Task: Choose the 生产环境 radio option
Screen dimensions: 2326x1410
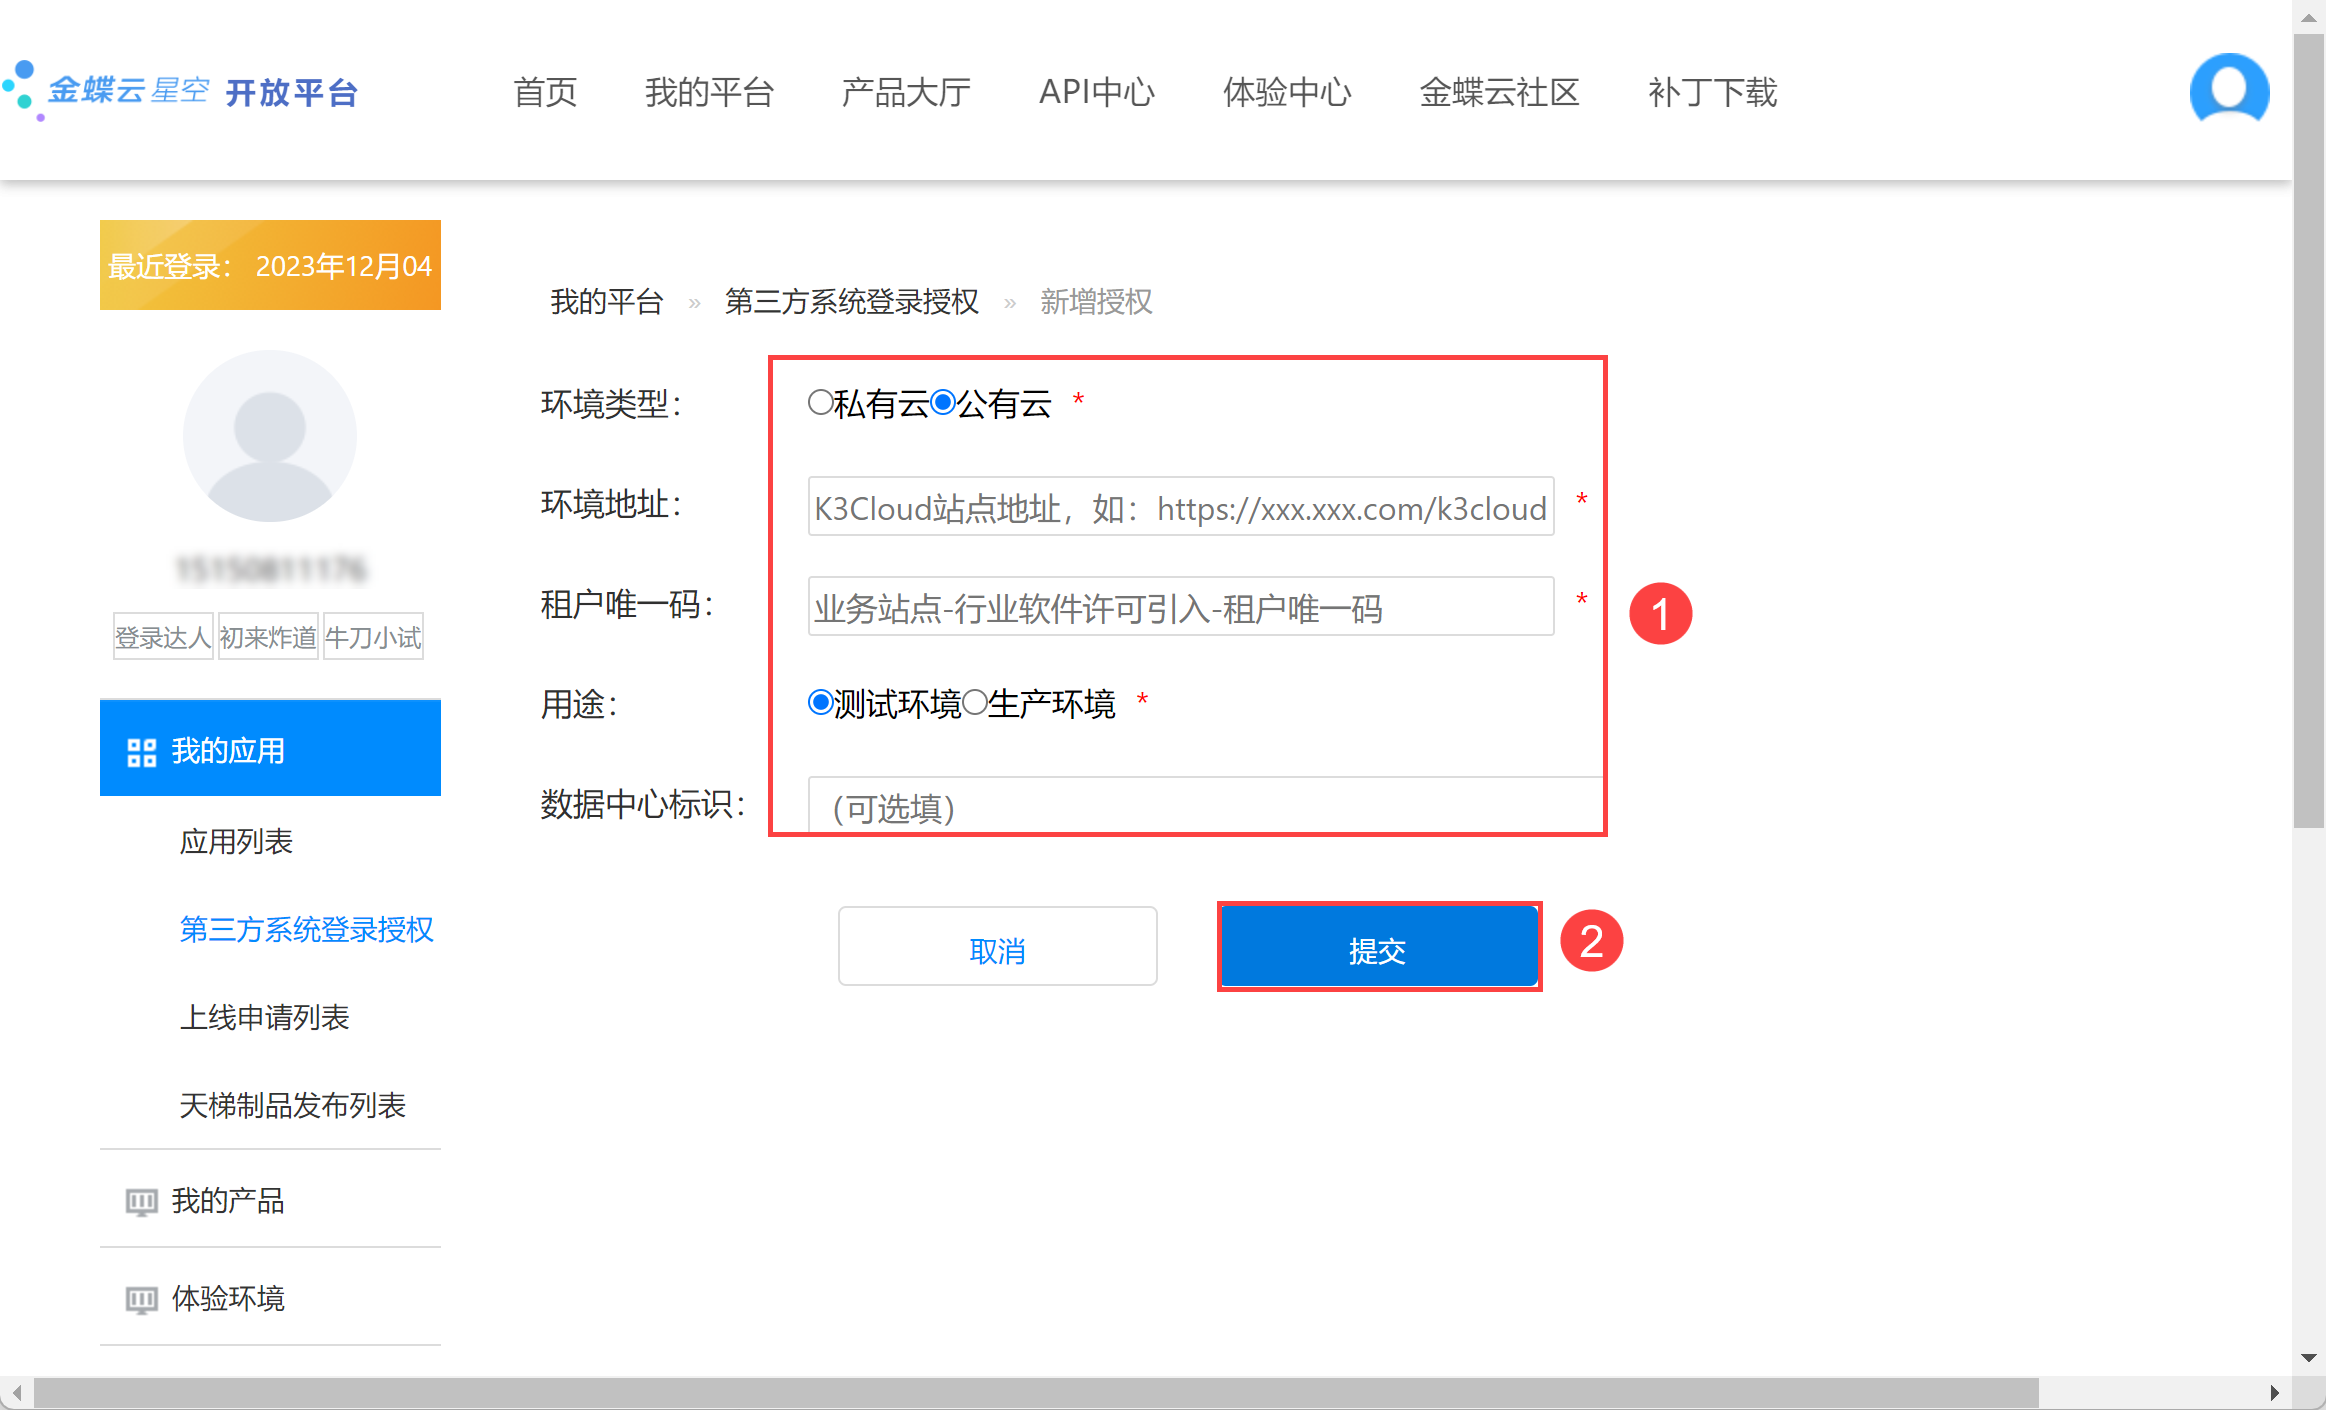Action: 975,703
